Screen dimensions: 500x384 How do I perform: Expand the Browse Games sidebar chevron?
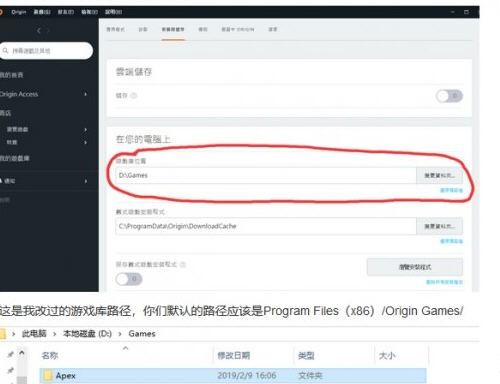pyautogui.click(x=86, y=129)
